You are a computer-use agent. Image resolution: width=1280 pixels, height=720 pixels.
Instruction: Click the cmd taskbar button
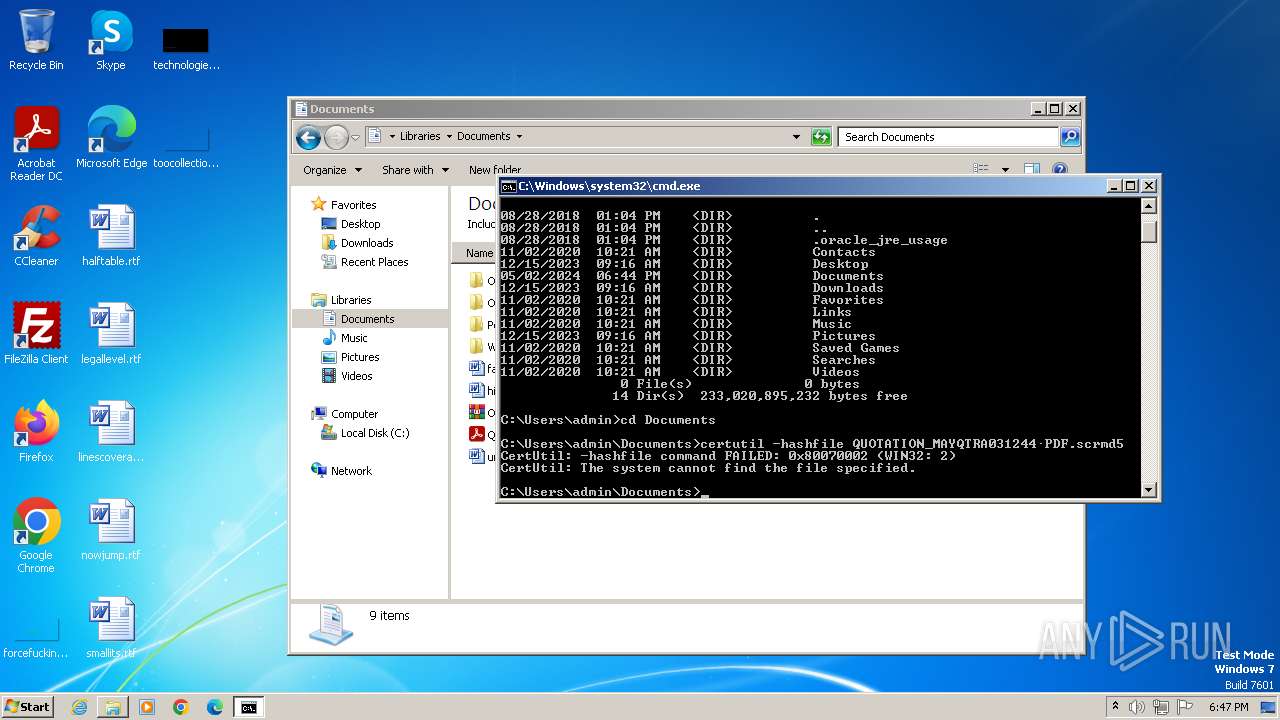pos(248,707)
